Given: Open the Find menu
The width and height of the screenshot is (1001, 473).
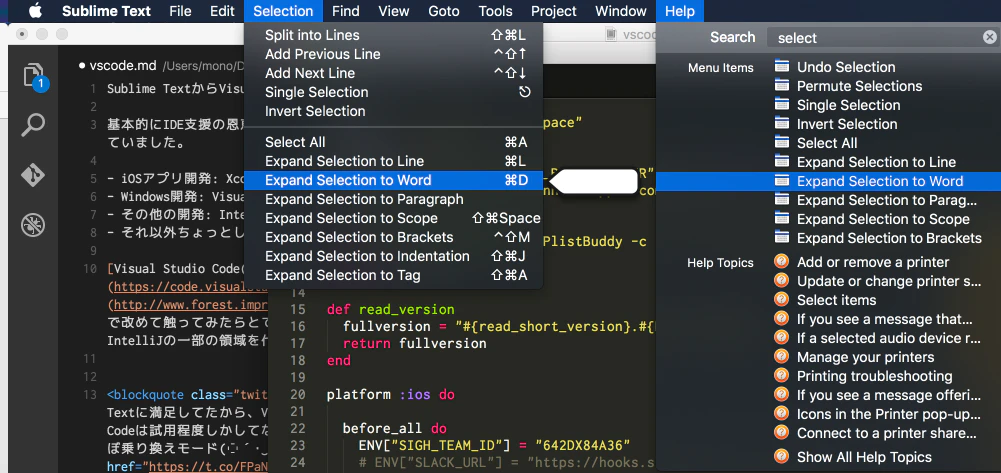Looking at the screenshot, I should (x=345, y=11).
